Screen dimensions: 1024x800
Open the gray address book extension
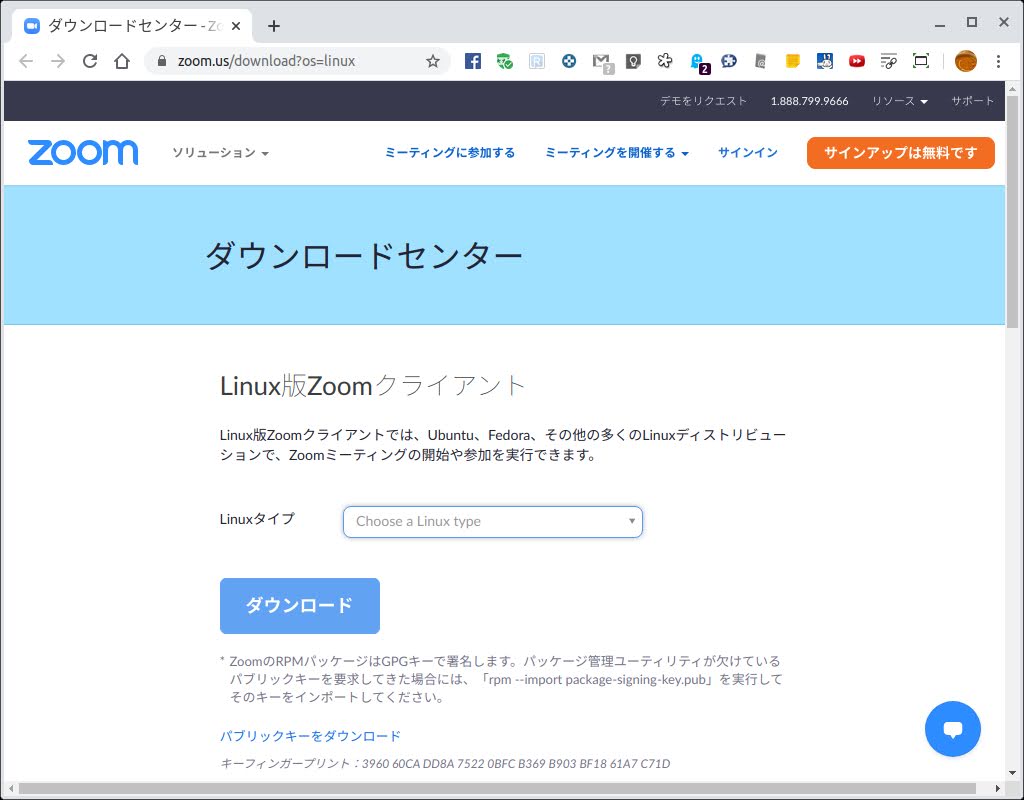(x=760, y=61)
